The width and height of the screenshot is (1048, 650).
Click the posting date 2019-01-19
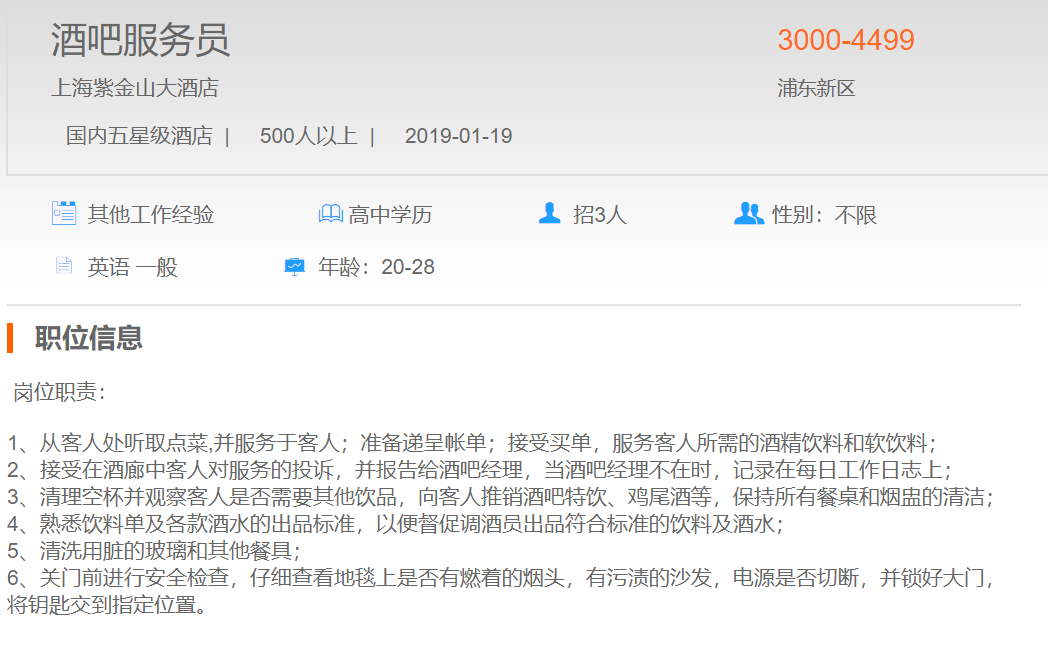coord(458,136)
